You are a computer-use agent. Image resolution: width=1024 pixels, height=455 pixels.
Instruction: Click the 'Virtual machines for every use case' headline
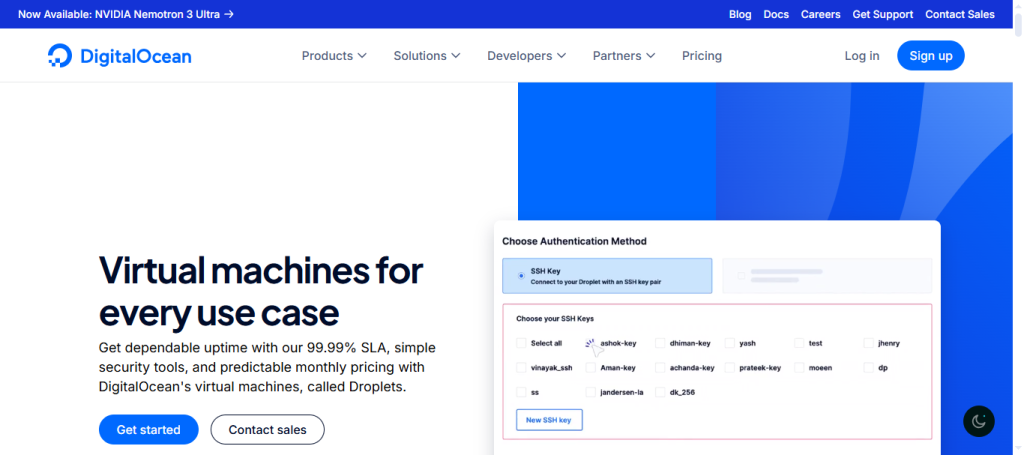click(x=261, y=291)
